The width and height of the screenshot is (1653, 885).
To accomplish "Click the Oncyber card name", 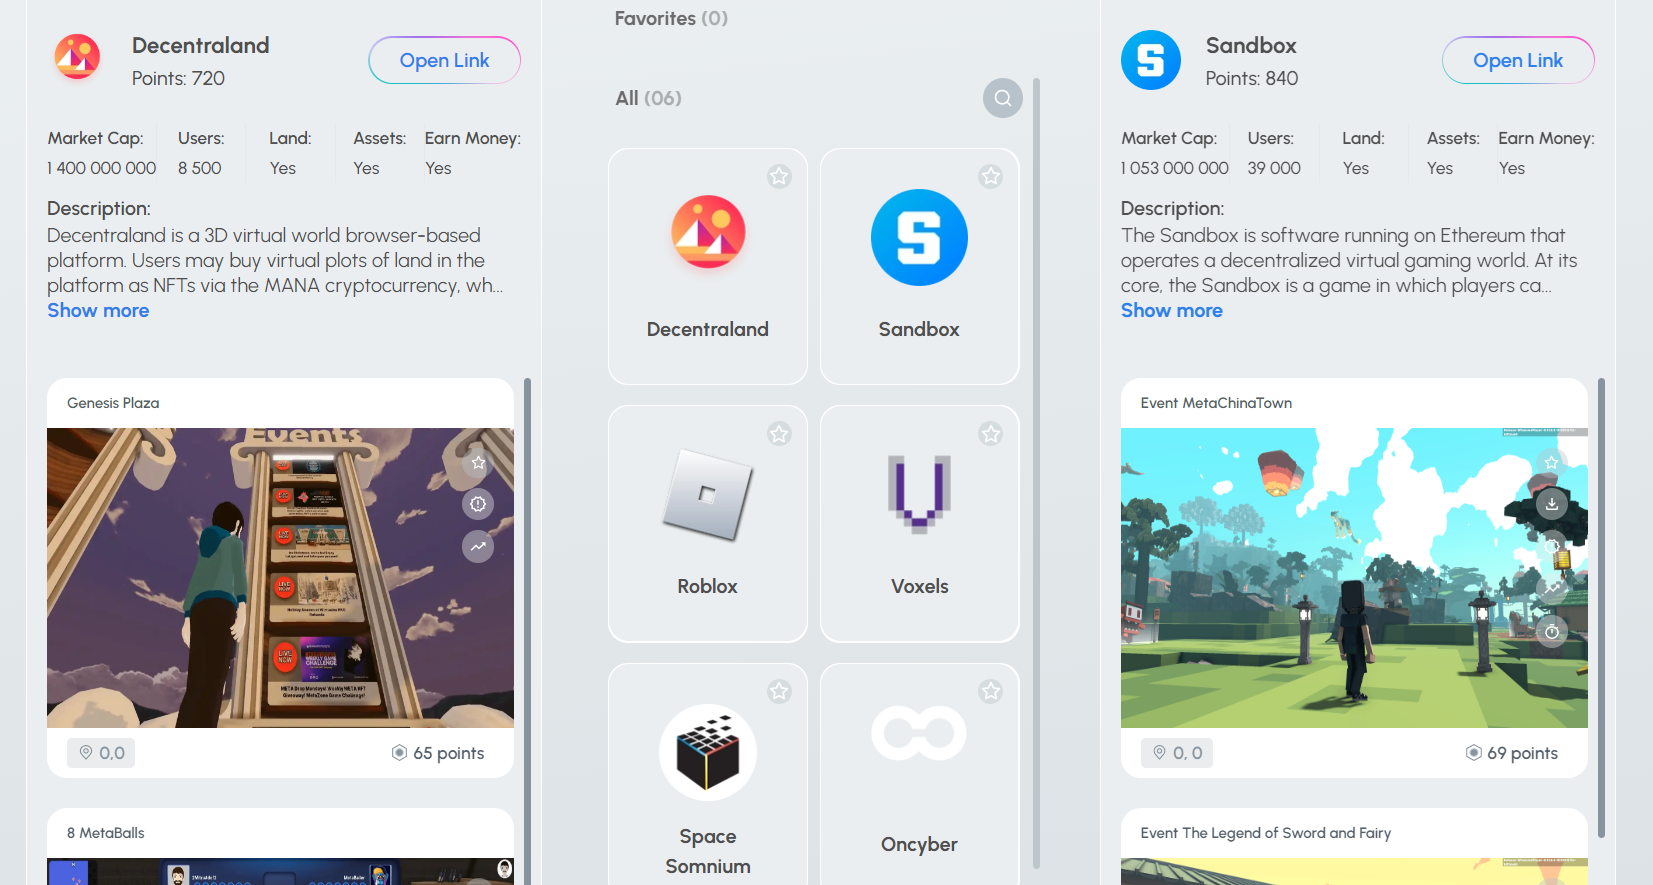I will click(920, 844).
